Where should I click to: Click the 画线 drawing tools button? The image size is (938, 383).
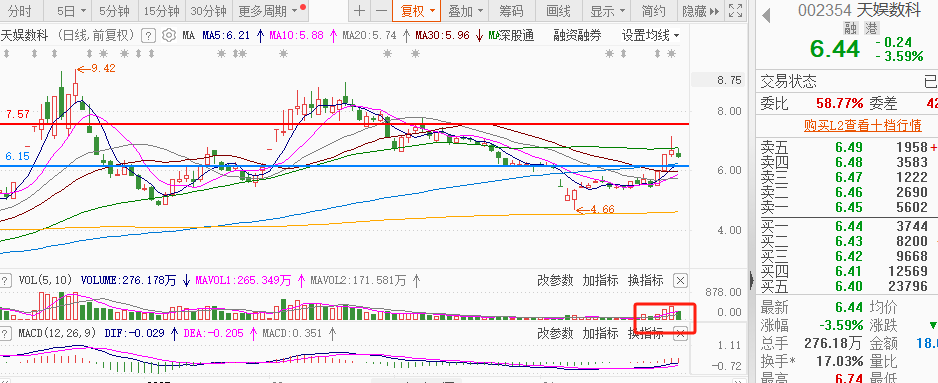[558, 11]
